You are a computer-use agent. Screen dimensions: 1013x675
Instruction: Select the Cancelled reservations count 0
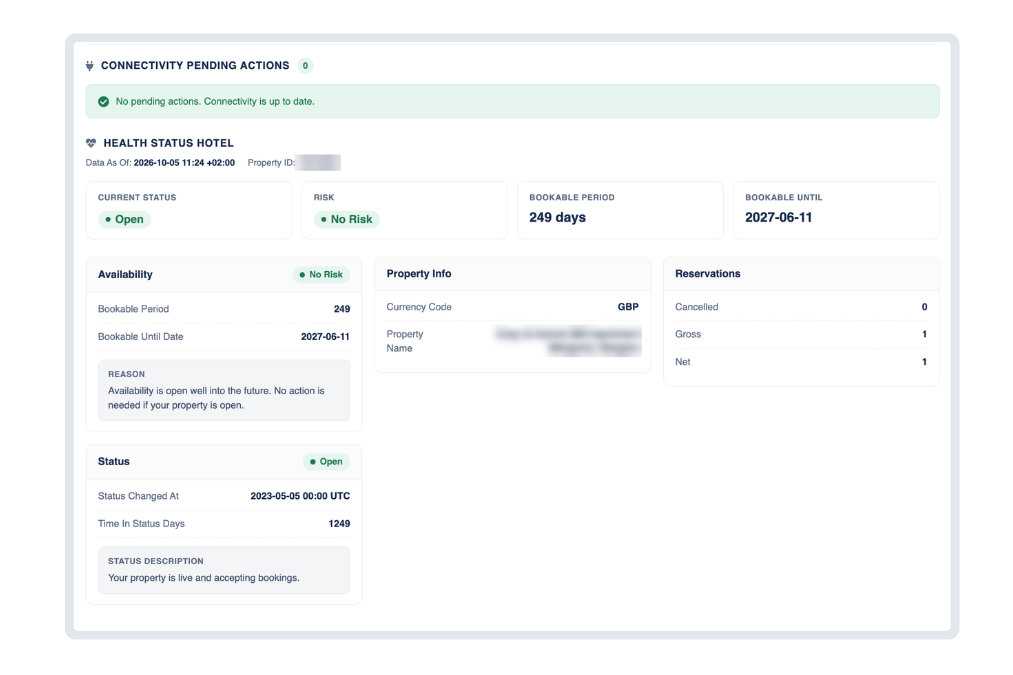point(924,307)
